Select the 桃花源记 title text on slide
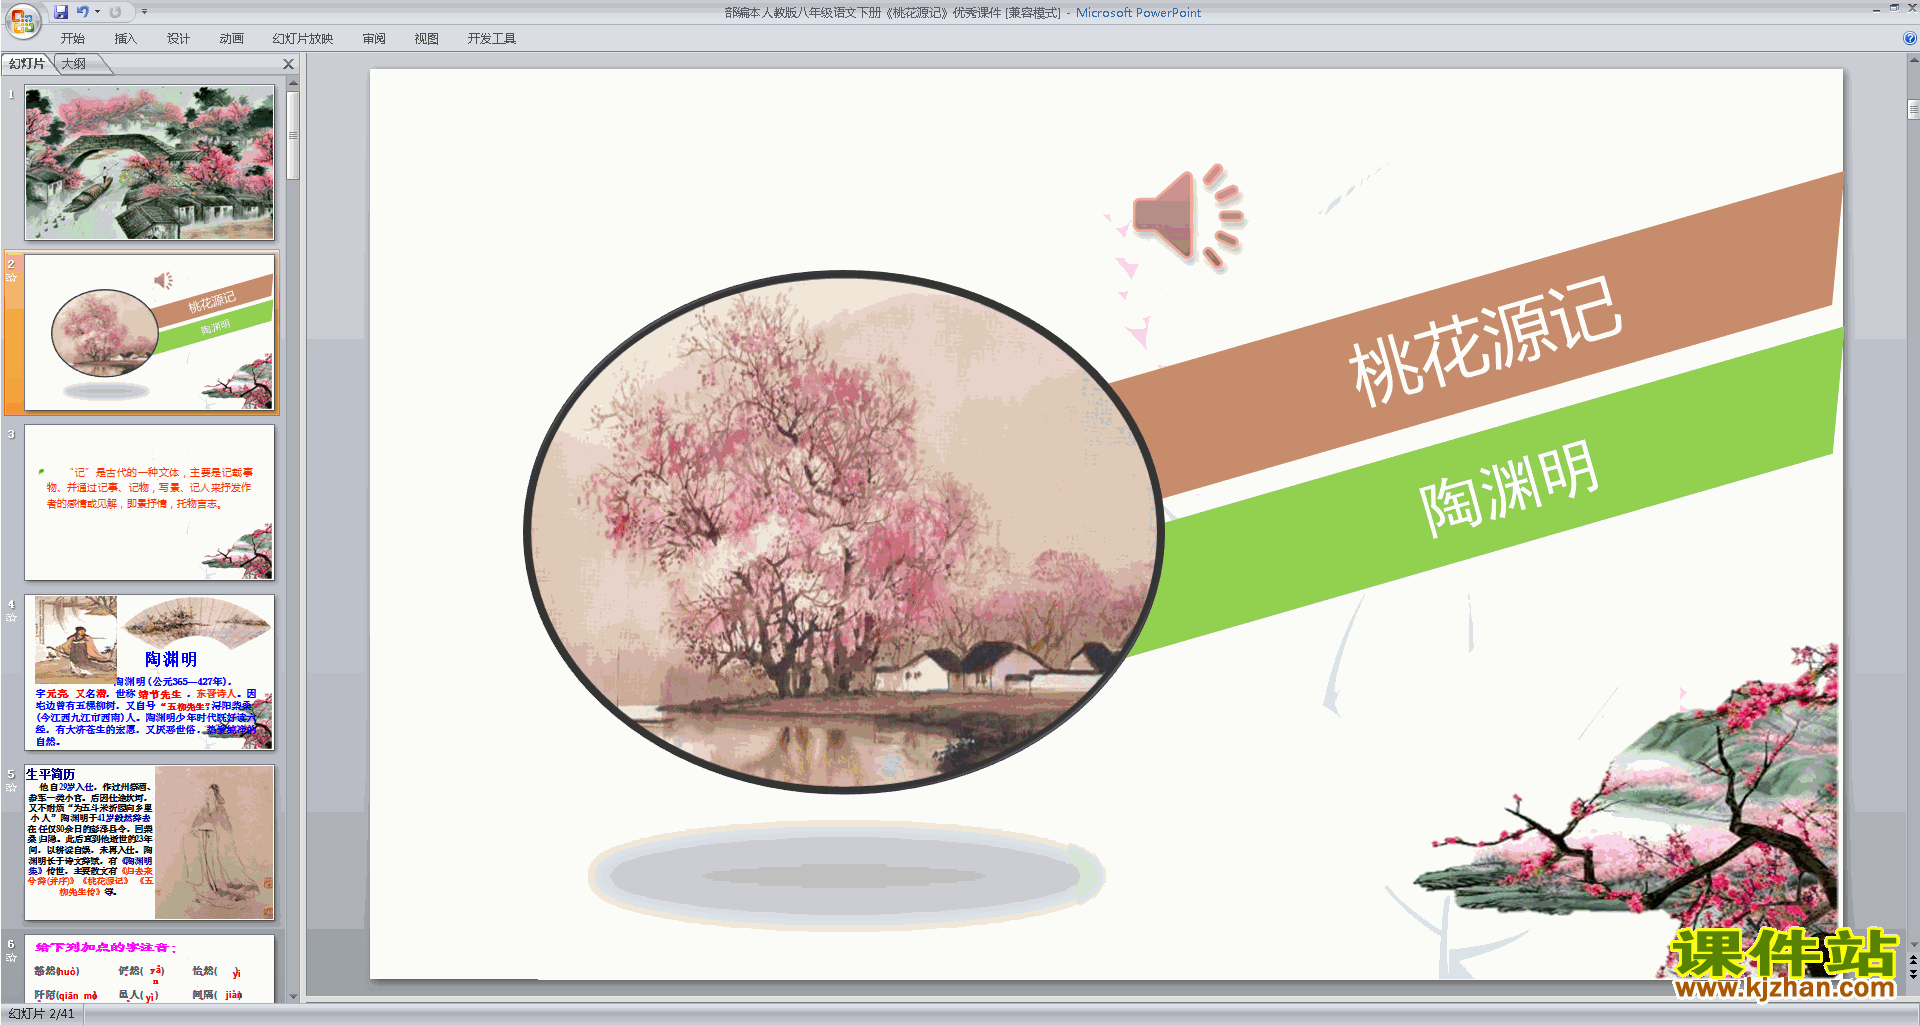The image size is (1920, 1025). 1485,341
